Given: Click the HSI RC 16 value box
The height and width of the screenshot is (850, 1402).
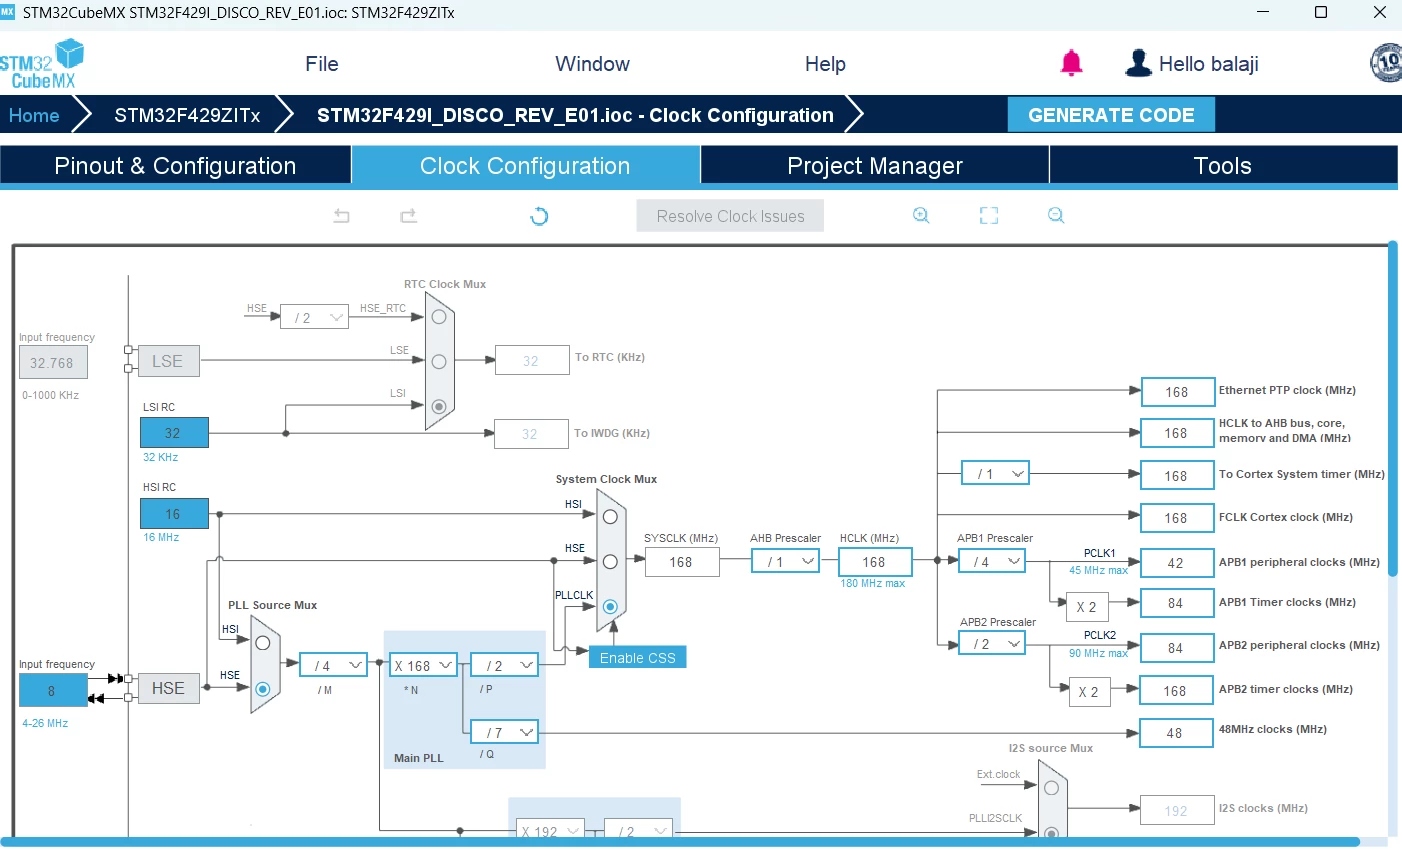Looking at the screenshot, I should (x=174, y=514).
